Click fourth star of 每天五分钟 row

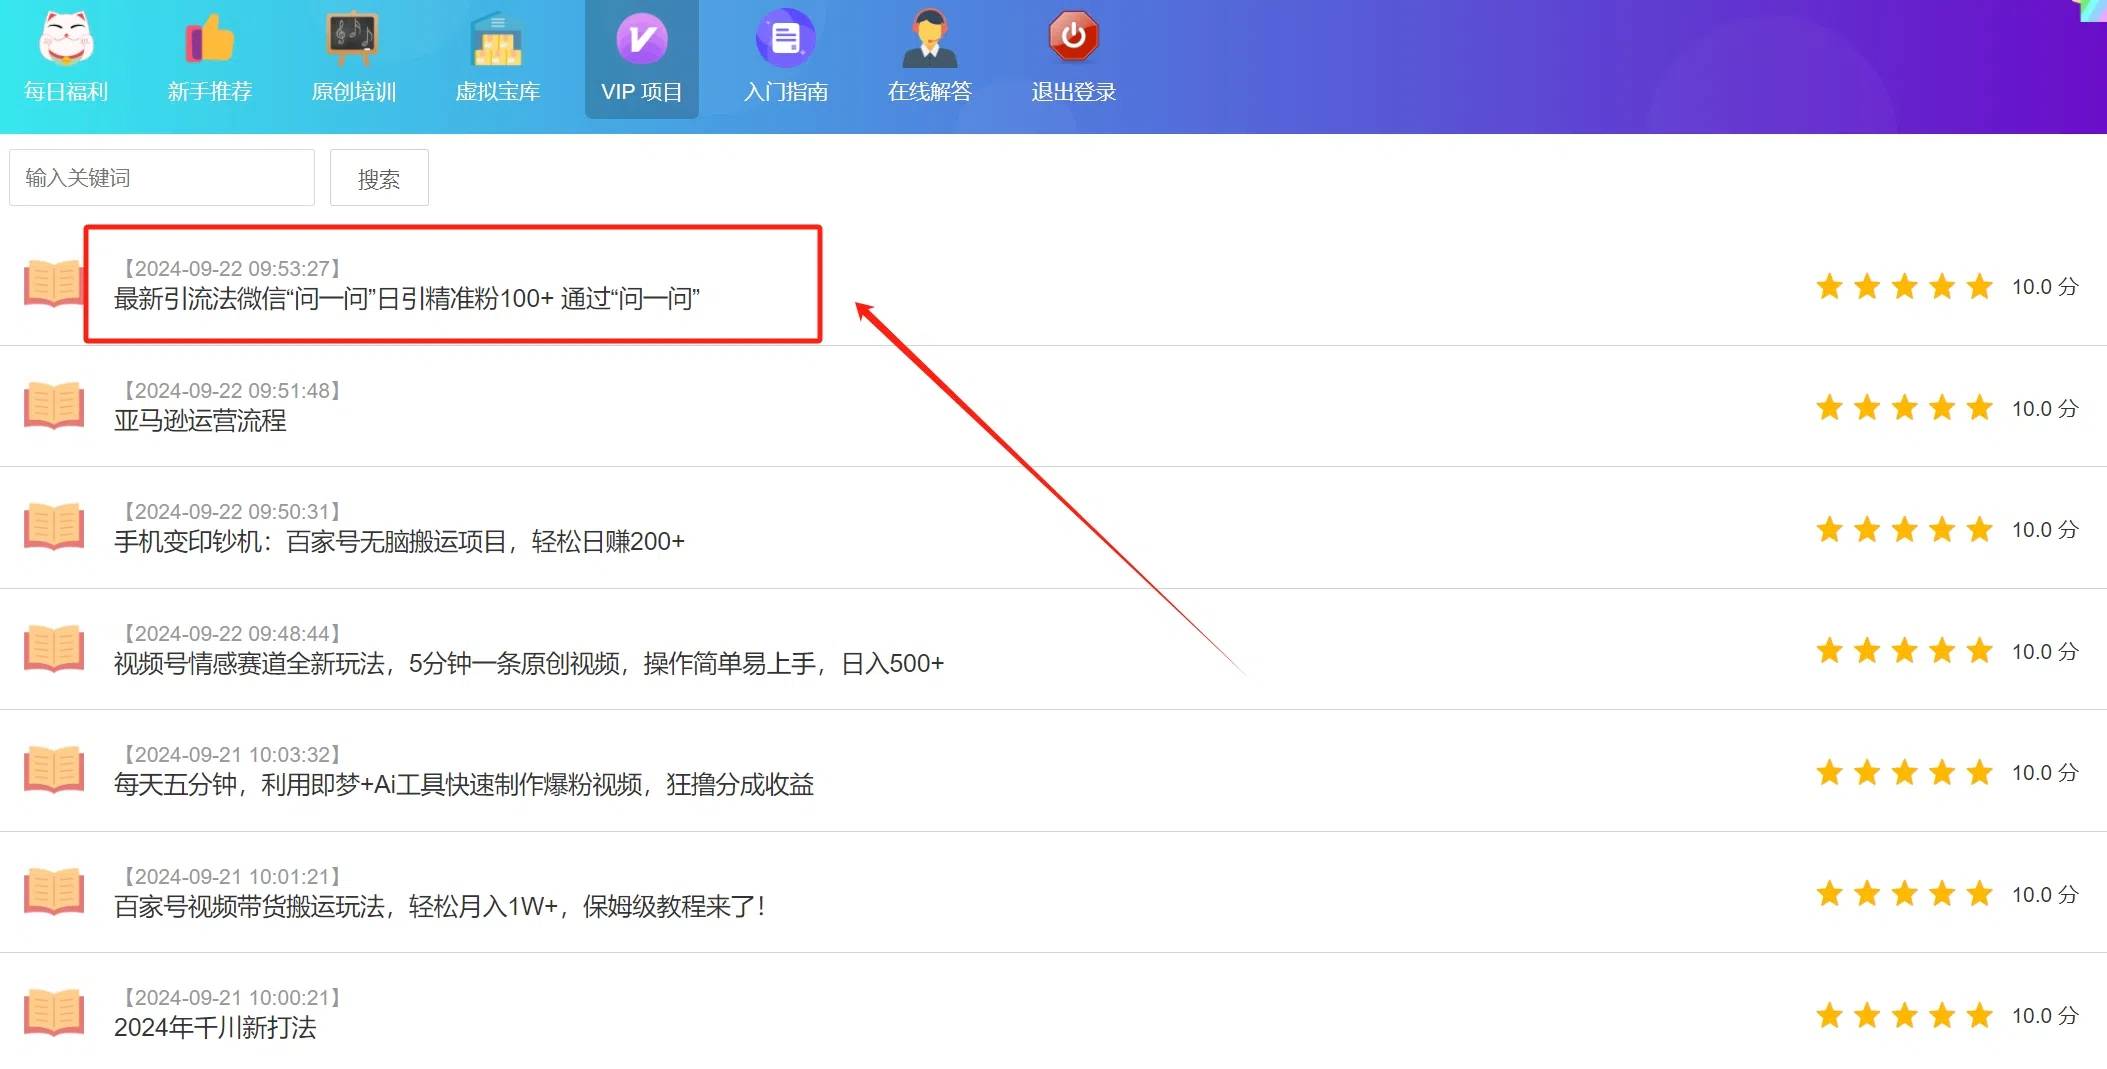coord(1942,772)
